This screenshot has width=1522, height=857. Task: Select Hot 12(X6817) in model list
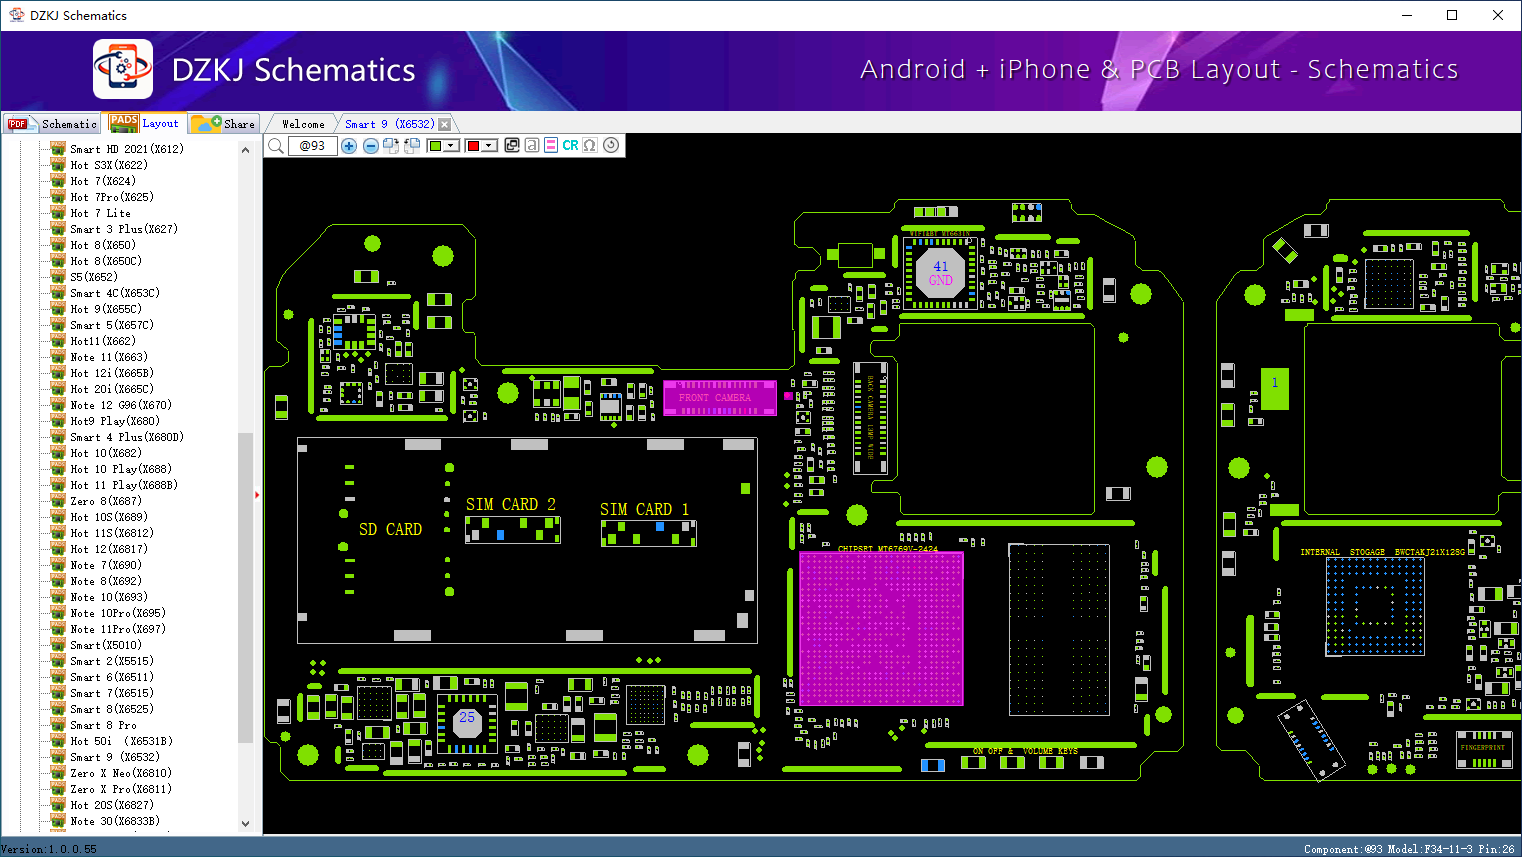pos(109,549)
